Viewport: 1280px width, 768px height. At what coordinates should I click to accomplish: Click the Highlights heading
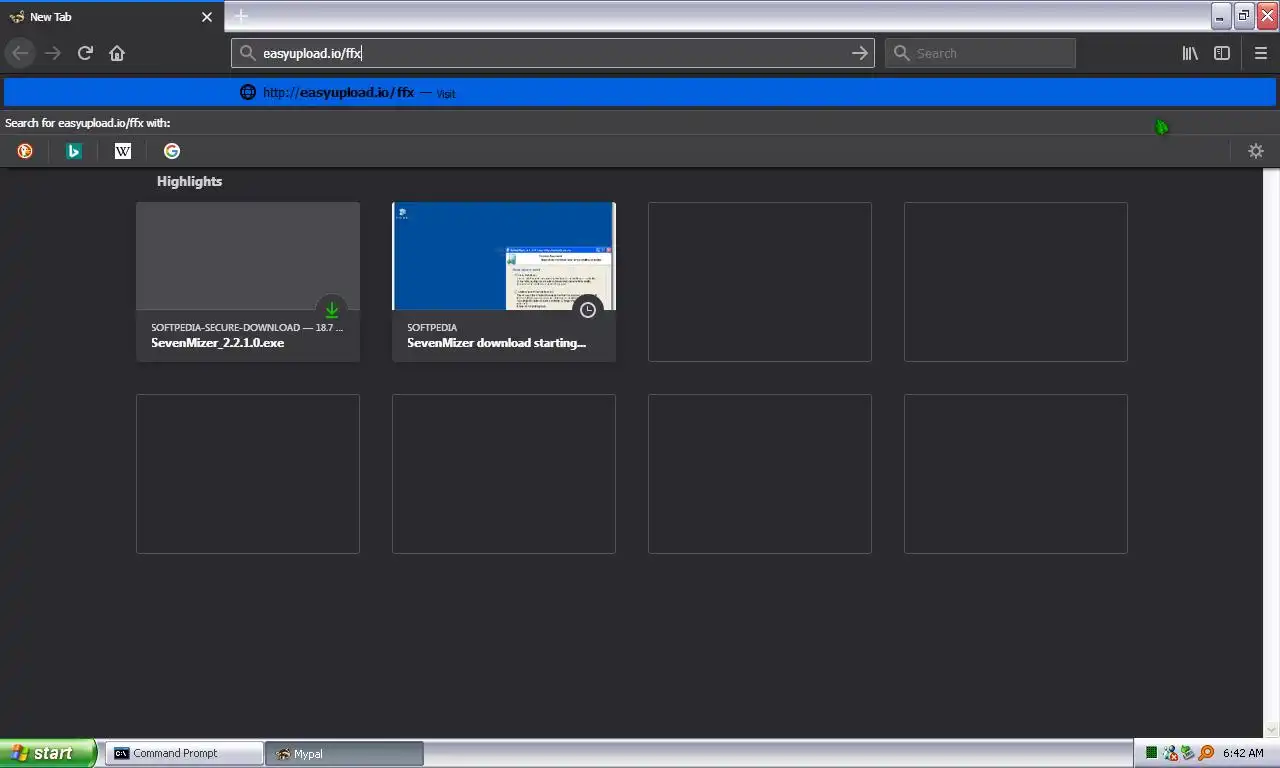click(x=189, y=181)
